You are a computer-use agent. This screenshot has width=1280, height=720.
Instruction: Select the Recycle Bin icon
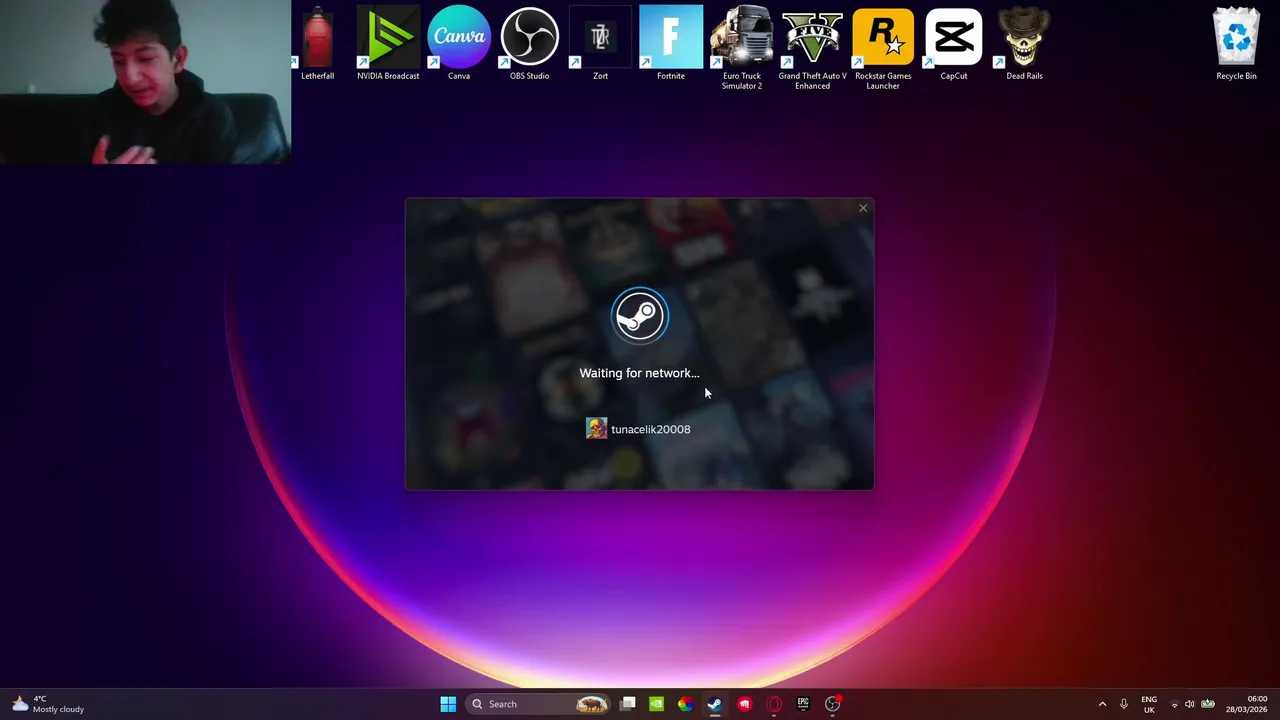(1236, 43)
